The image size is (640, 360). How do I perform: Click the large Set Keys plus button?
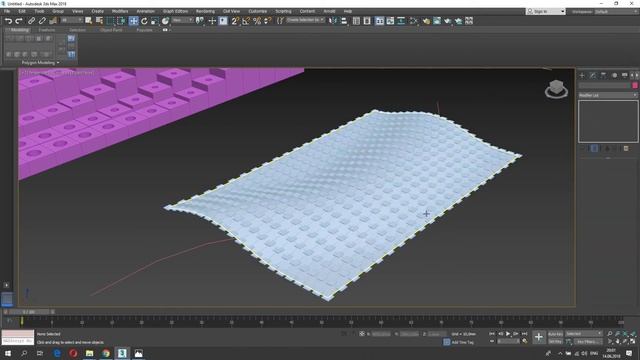(x=539, y=337)
